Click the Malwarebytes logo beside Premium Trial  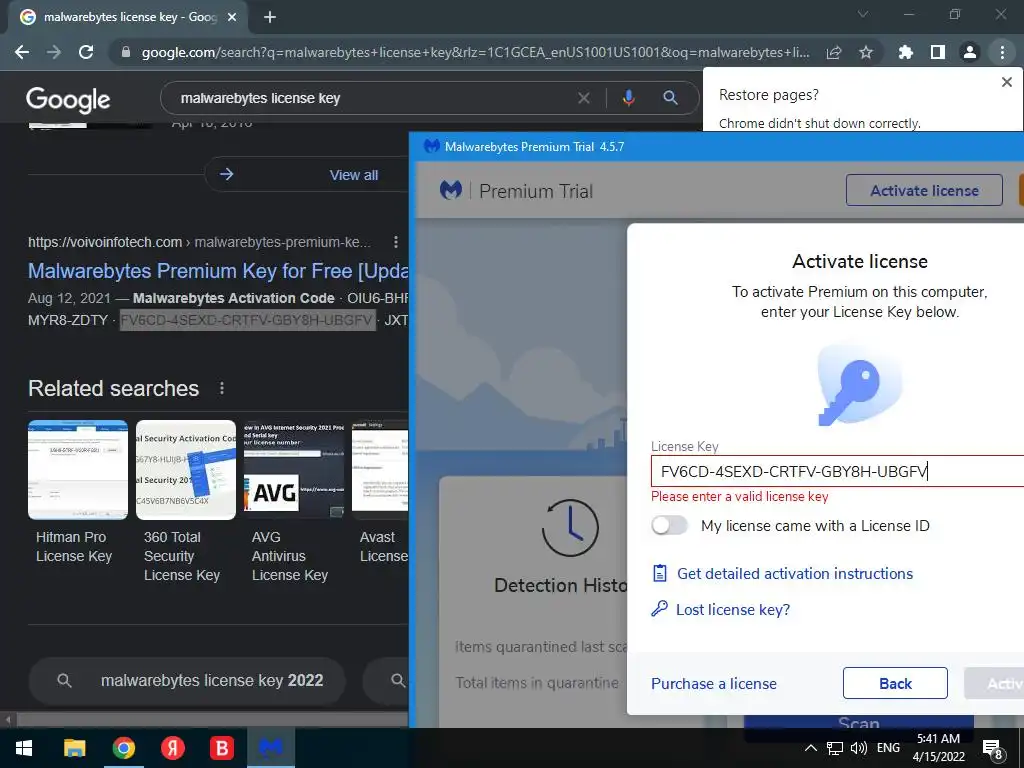451,191
